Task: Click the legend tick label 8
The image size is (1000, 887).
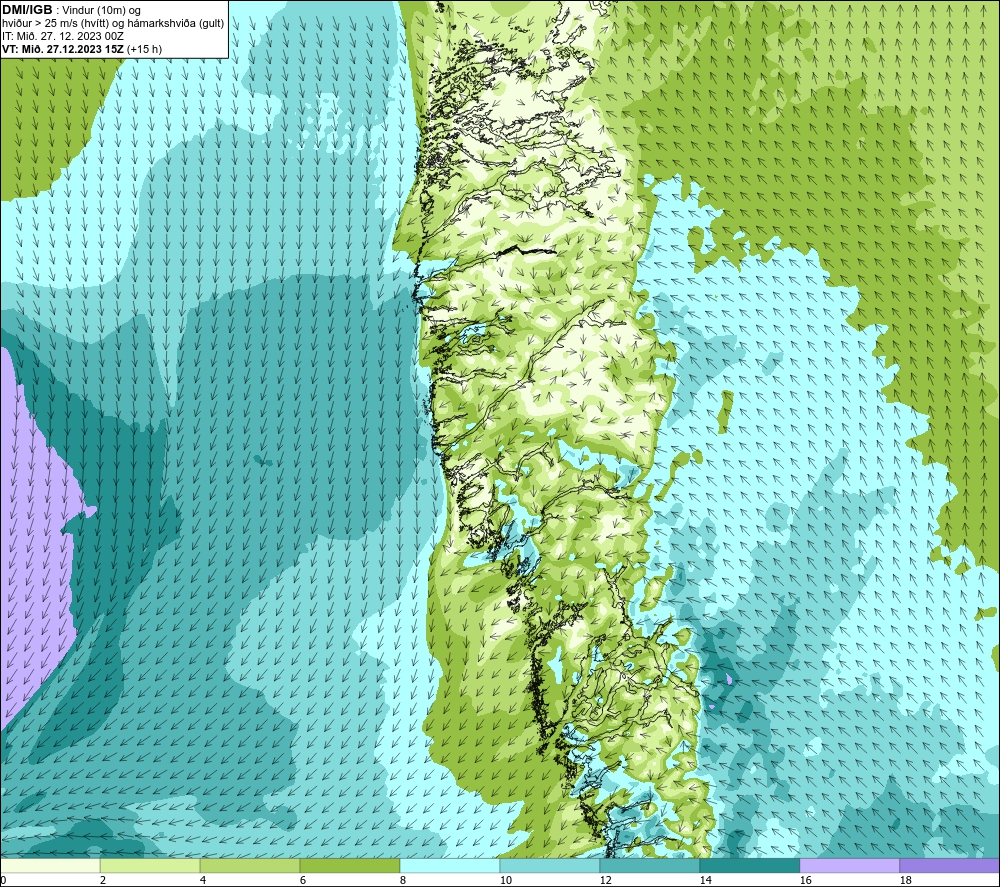Action: 403,881
